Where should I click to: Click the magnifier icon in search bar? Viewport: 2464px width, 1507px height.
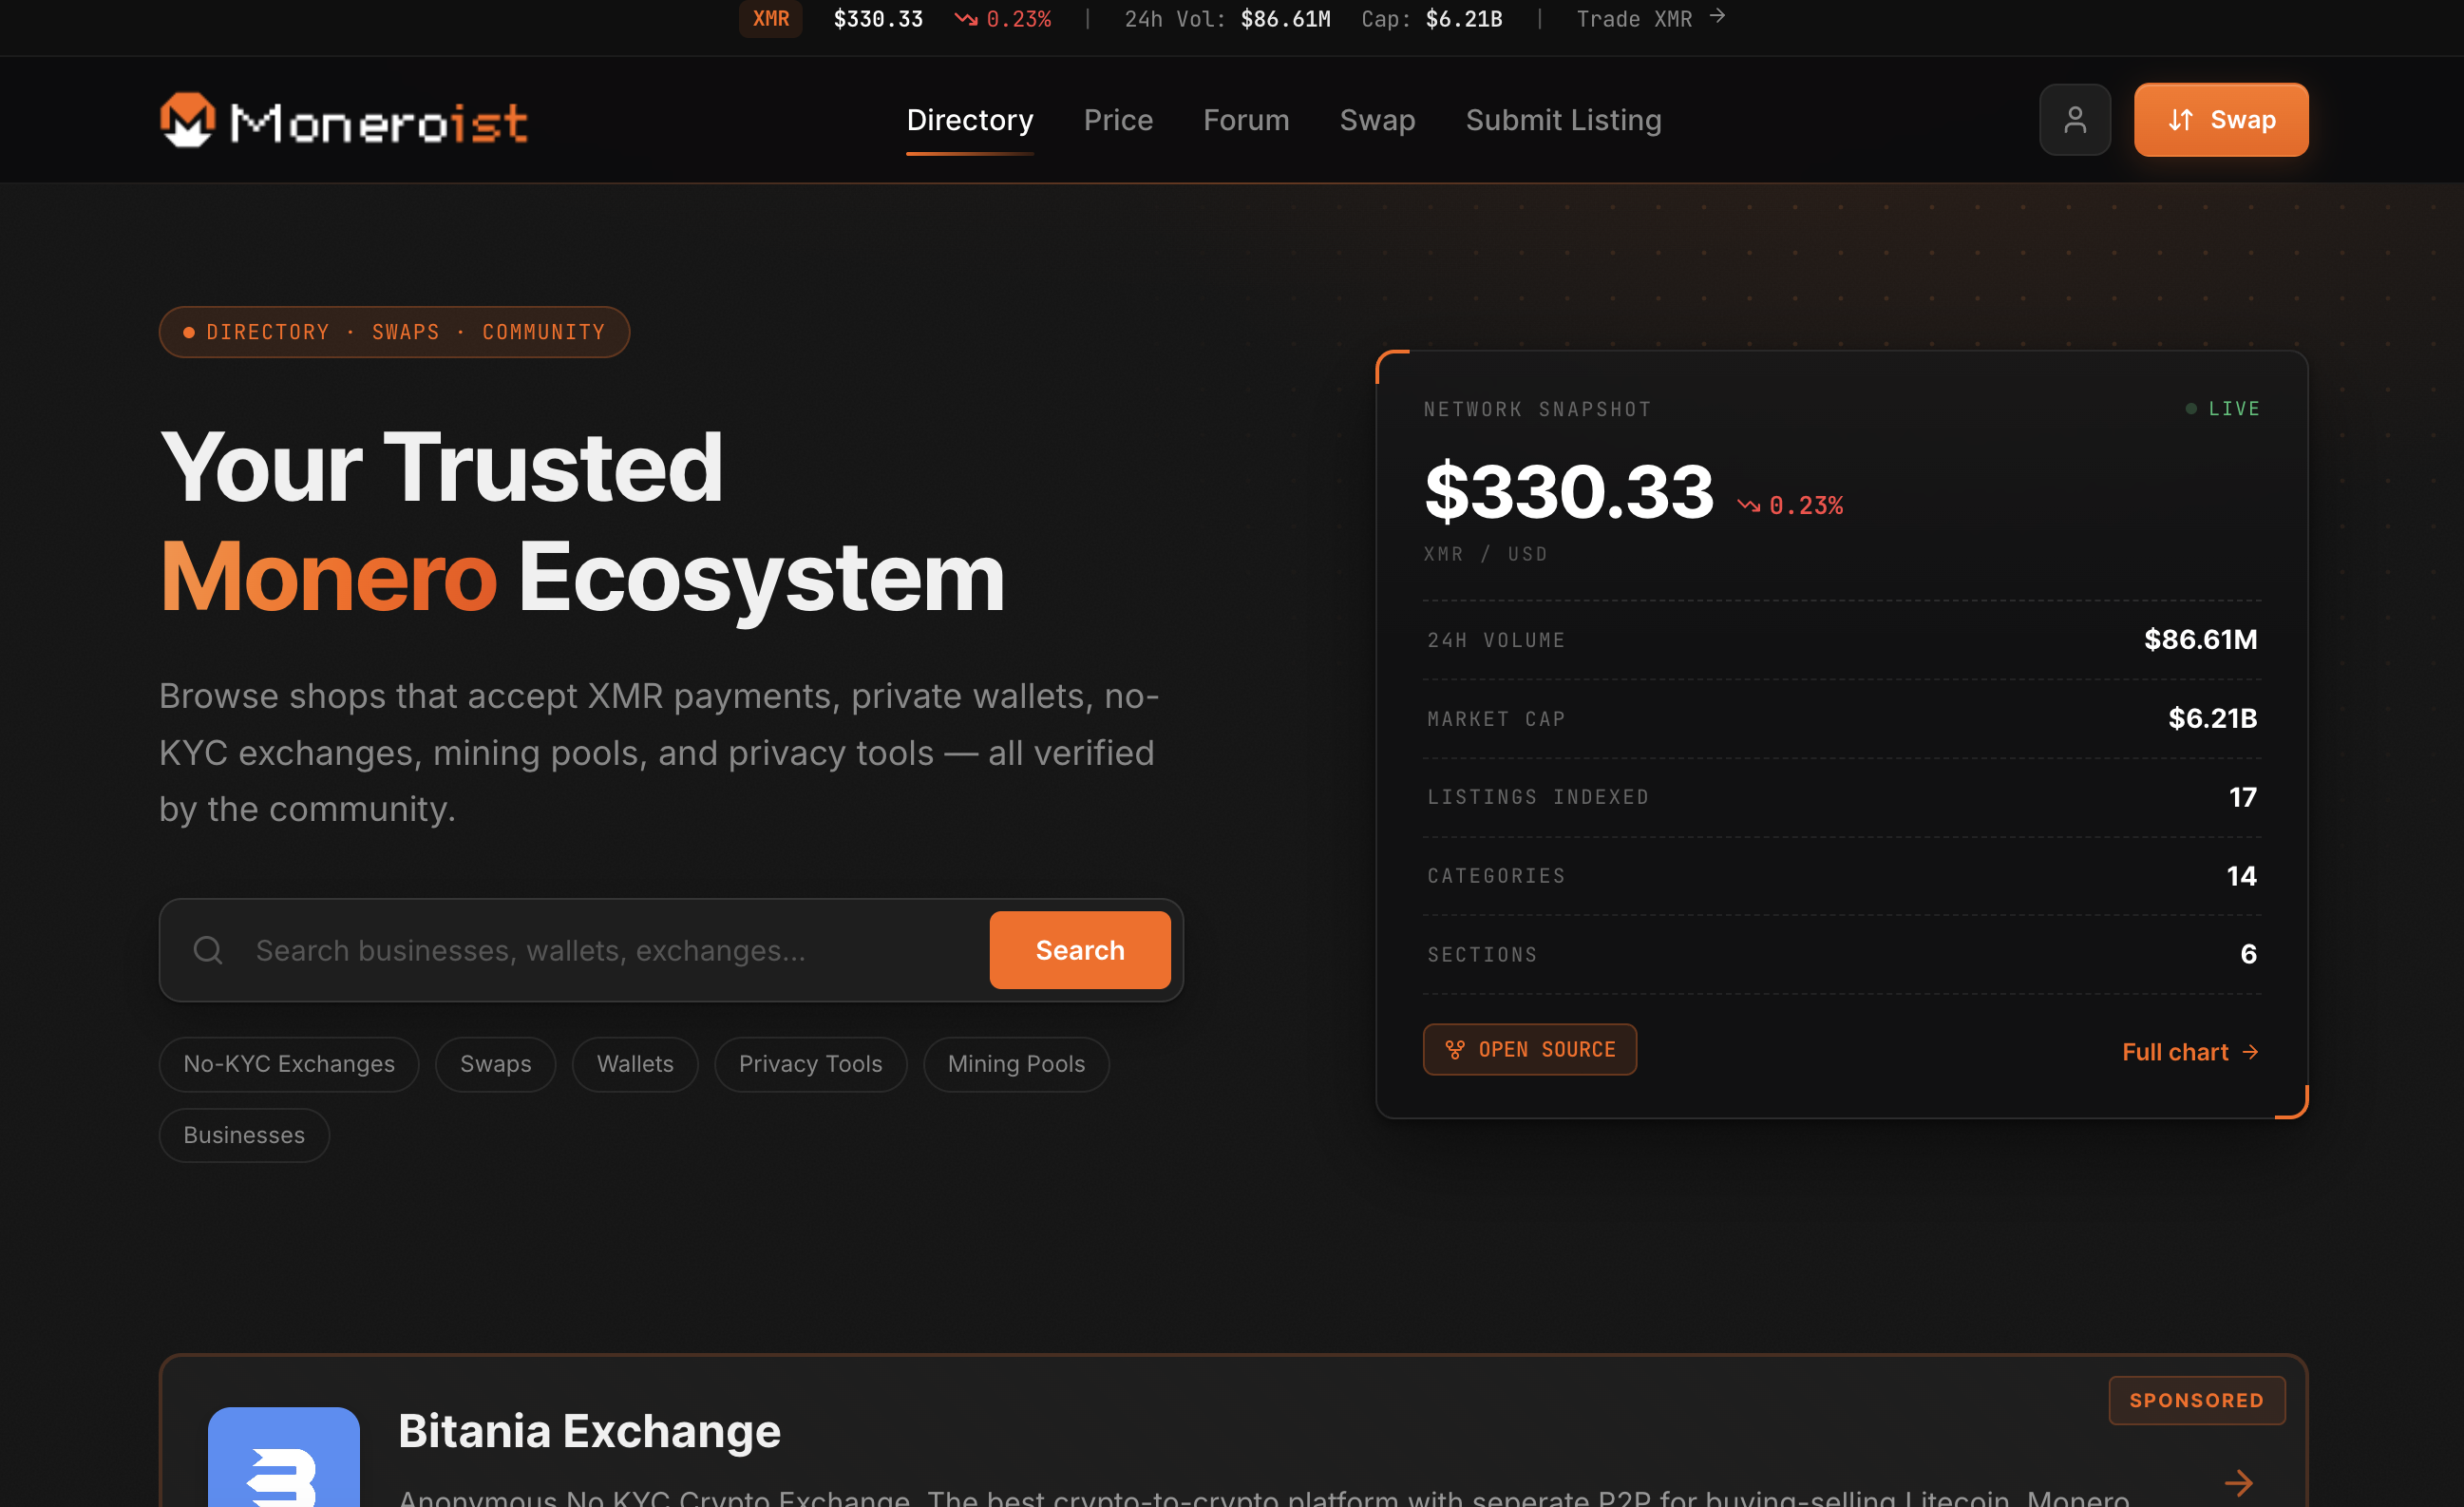pyautogui.click(x=208, y=950)
